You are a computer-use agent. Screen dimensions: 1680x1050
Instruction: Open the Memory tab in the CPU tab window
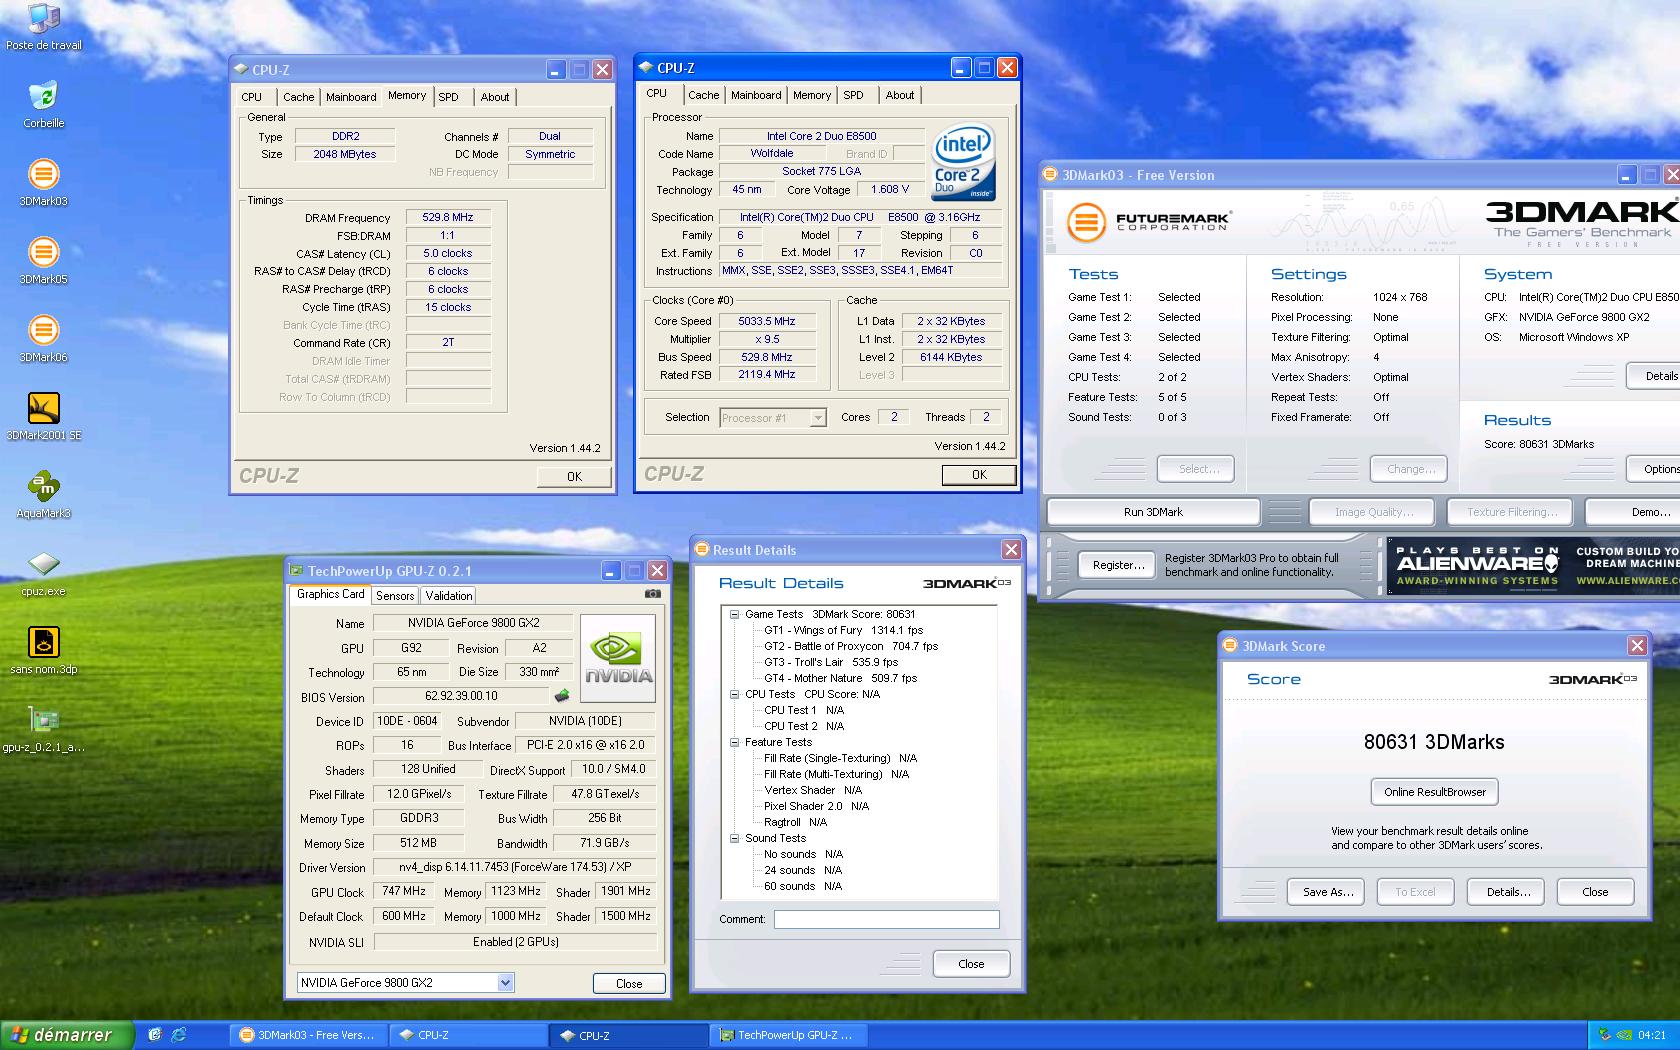point(812,95)
